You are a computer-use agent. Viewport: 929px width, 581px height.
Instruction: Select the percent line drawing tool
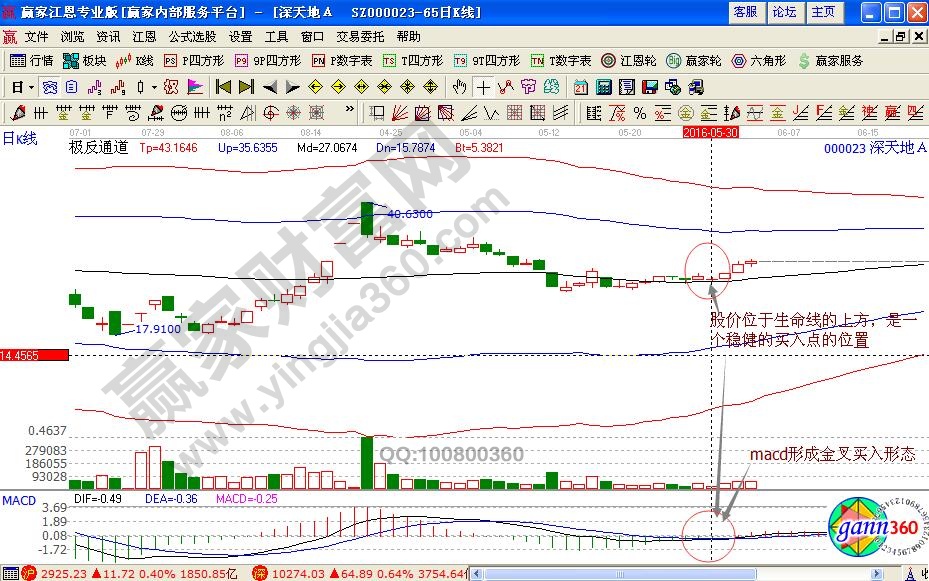click(639, 111)
